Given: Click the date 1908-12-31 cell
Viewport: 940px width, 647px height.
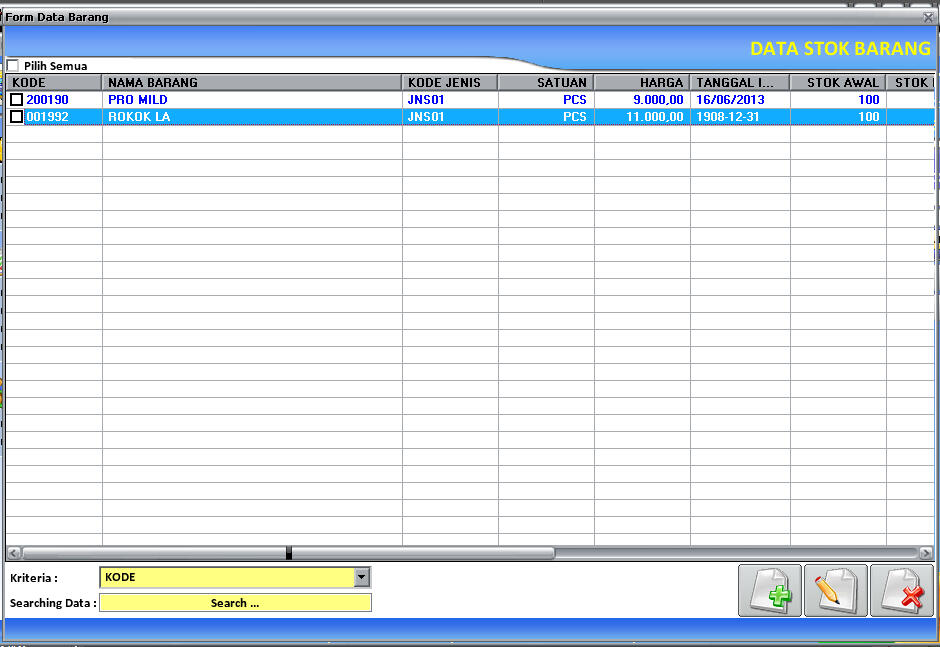Looking at the screenshot, I should click(740, 116).
